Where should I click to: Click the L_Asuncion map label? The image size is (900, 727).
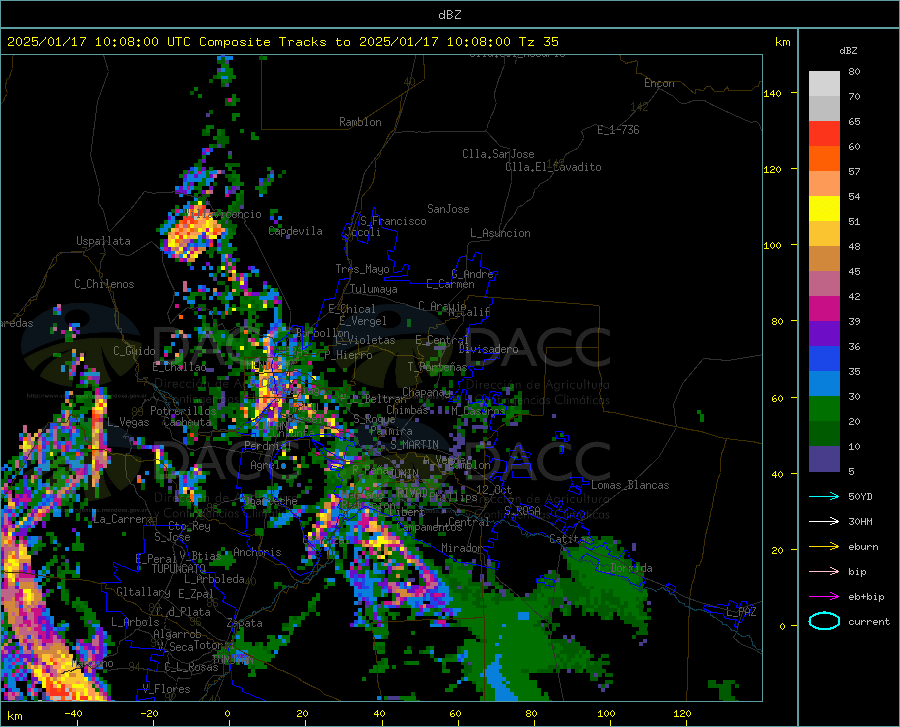[x=500, y=233]
